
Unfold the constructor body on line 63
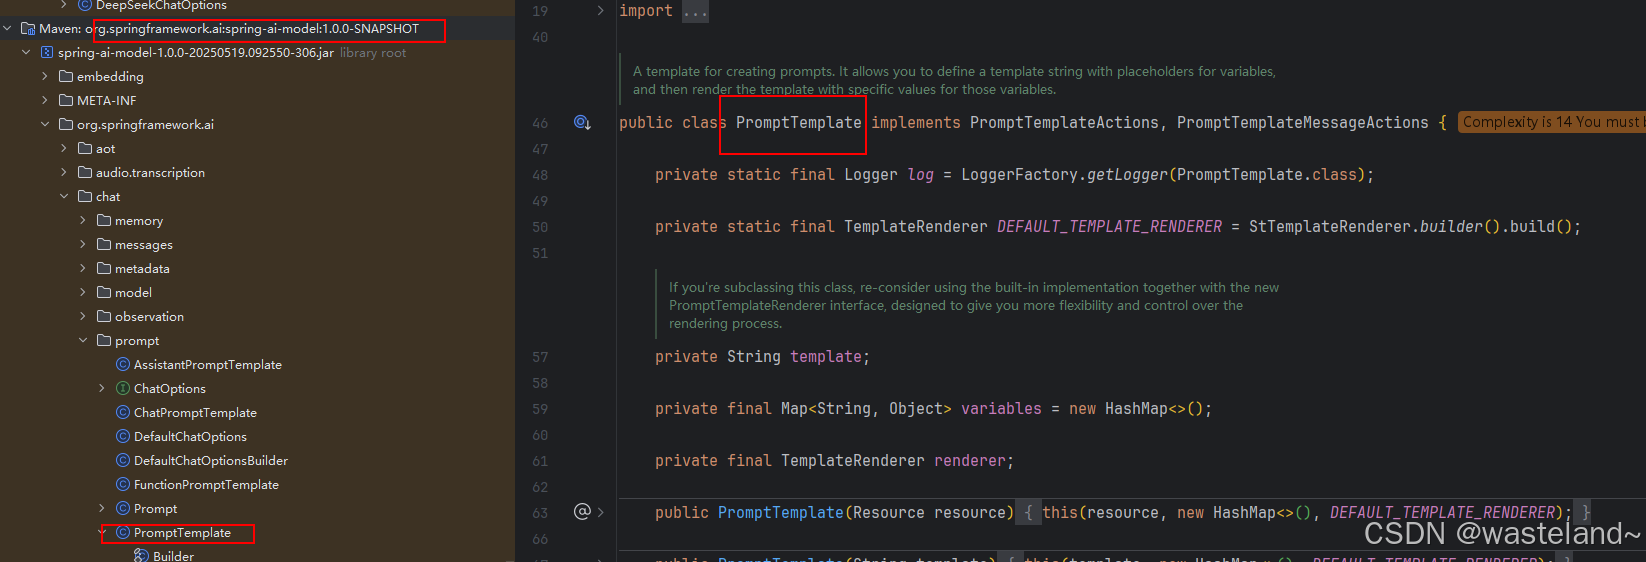point(600,512)
